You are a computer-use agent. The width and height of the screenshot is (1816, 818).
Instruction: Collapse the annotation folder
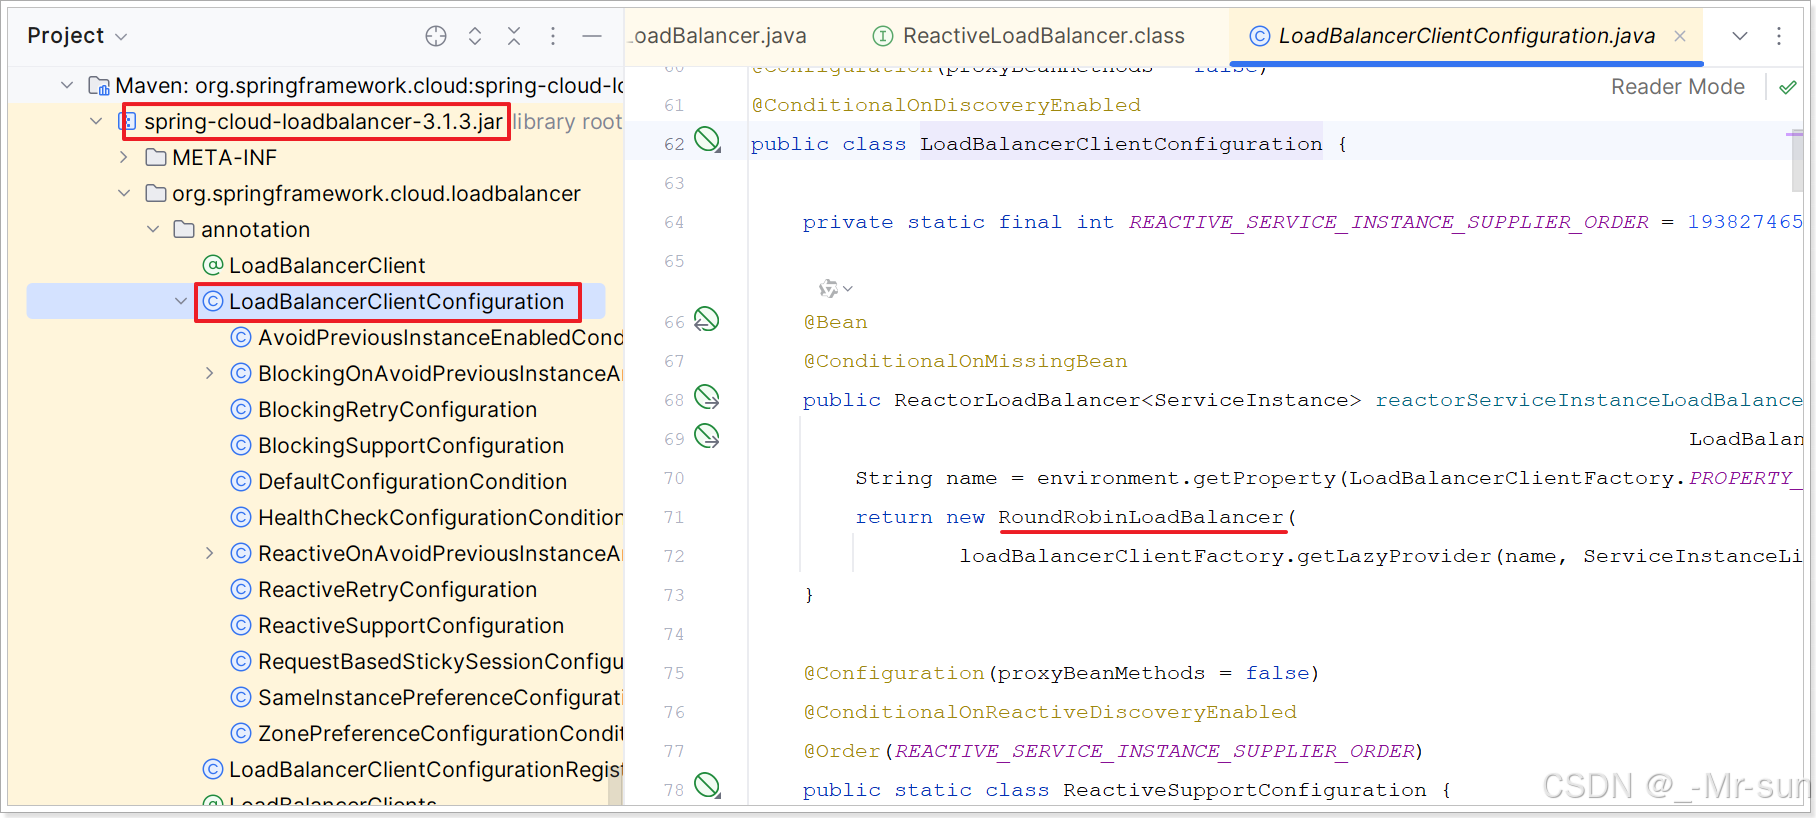[x=153, y=230]
